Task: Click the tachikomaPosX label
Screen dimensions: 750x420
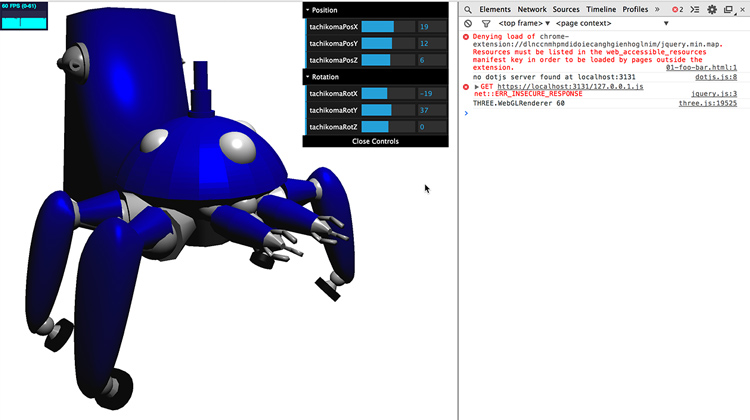Action: [333, 27]
